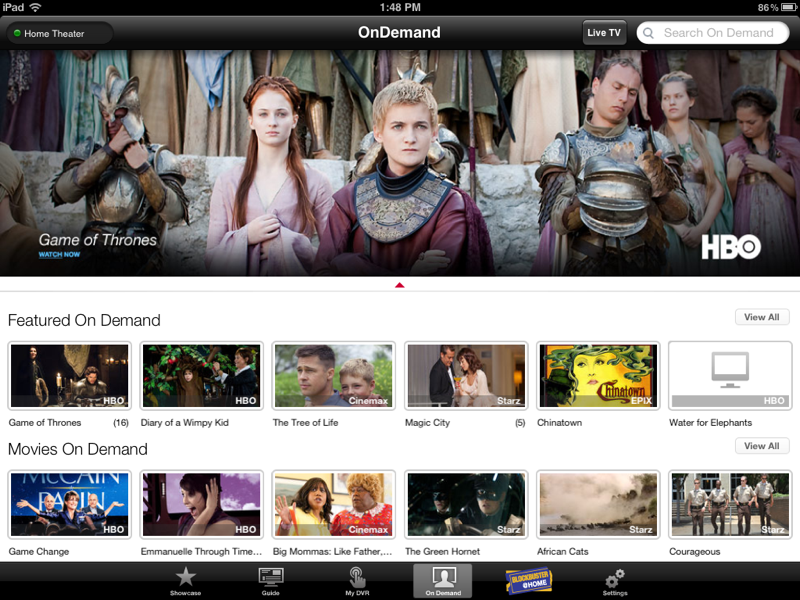Open the Blockbuster @Home icon
Image resolution: width=800 pixels, height=600 pixels.
click(x=529, y=579)
